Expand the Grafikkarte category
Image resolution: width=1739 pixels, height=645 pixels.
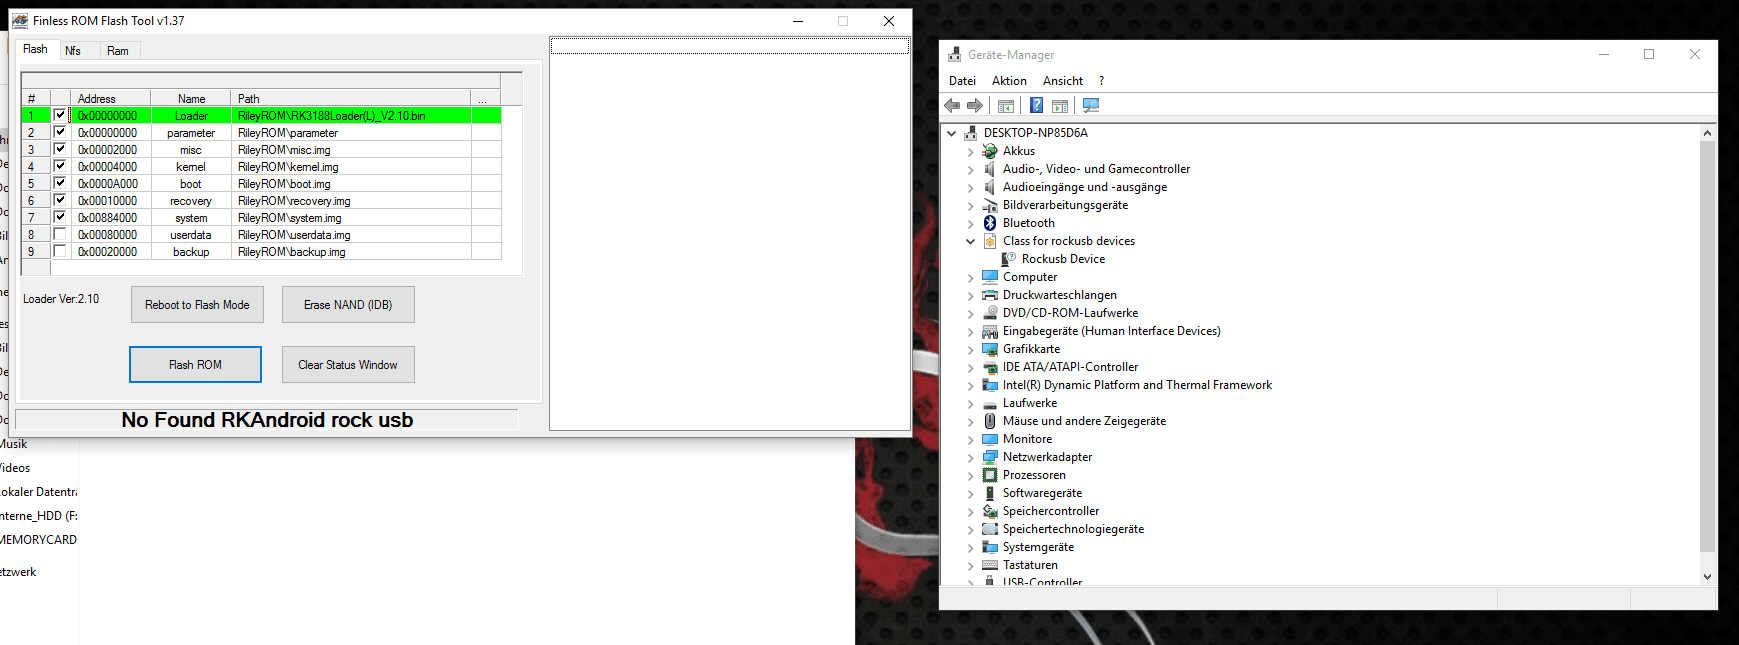tap(970, 349)
